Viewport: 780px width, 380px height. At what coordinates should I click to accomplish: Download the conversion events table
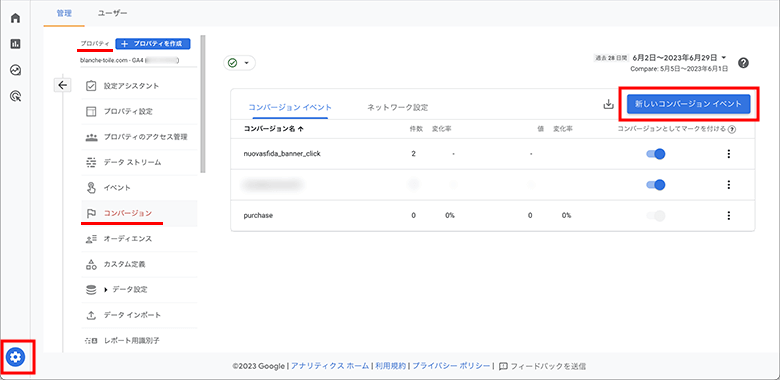[608, 104]
